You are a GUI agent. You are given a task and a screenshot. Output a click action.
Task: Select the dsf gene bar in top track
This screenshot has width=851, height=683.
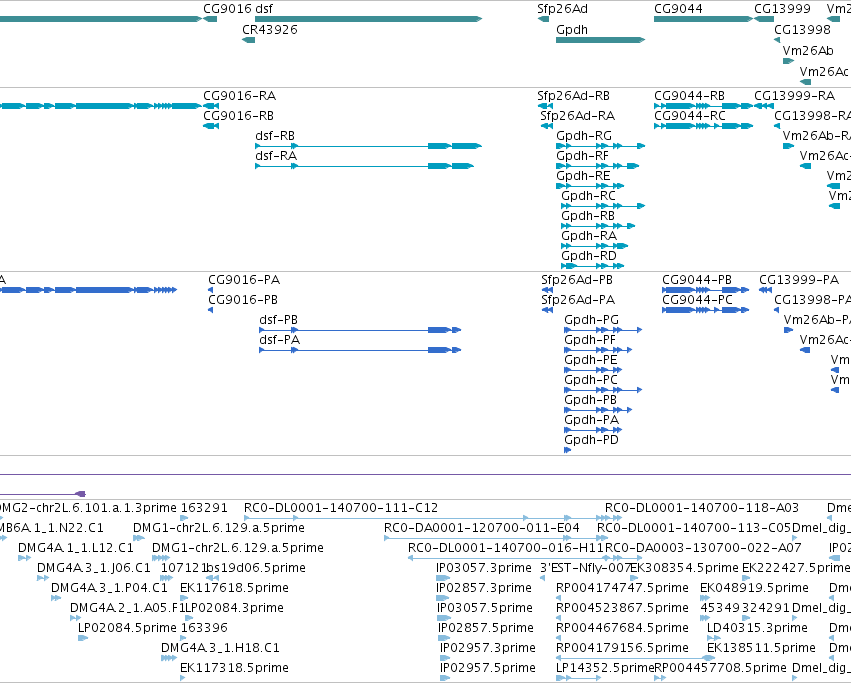(x=369, y=19)
